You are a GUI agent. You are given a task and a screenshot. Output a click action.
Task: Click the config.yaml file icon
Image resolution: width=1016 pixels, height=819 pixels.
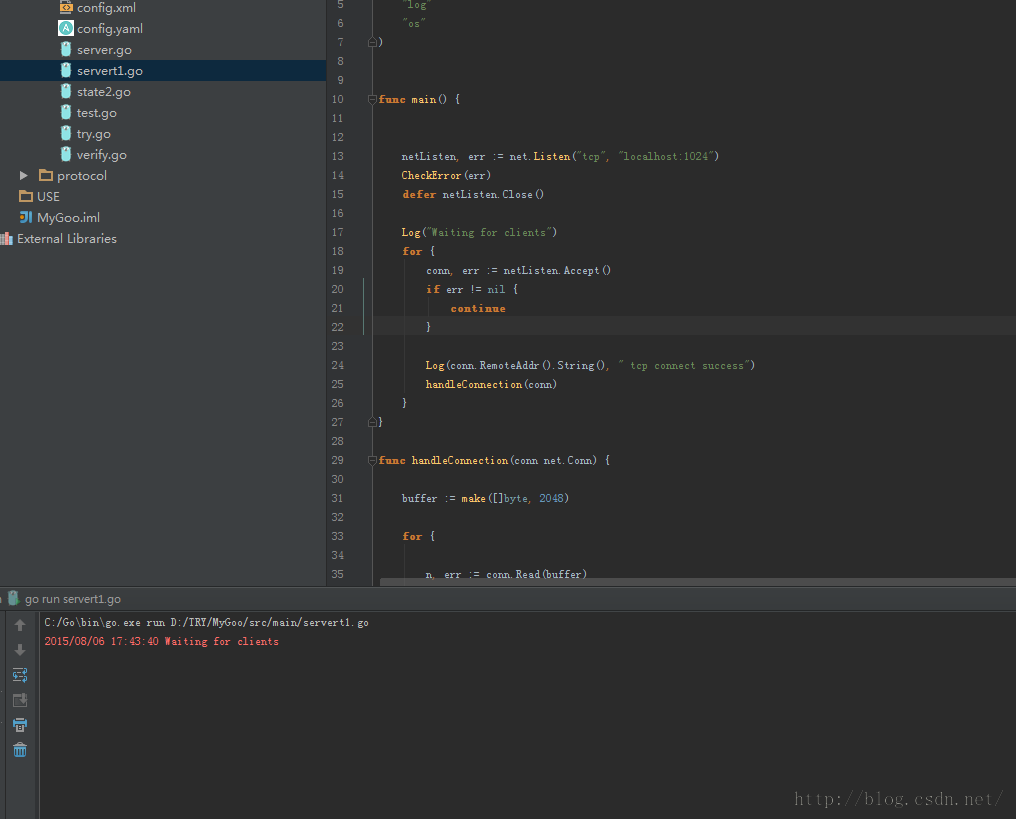[x=66, y=28]
